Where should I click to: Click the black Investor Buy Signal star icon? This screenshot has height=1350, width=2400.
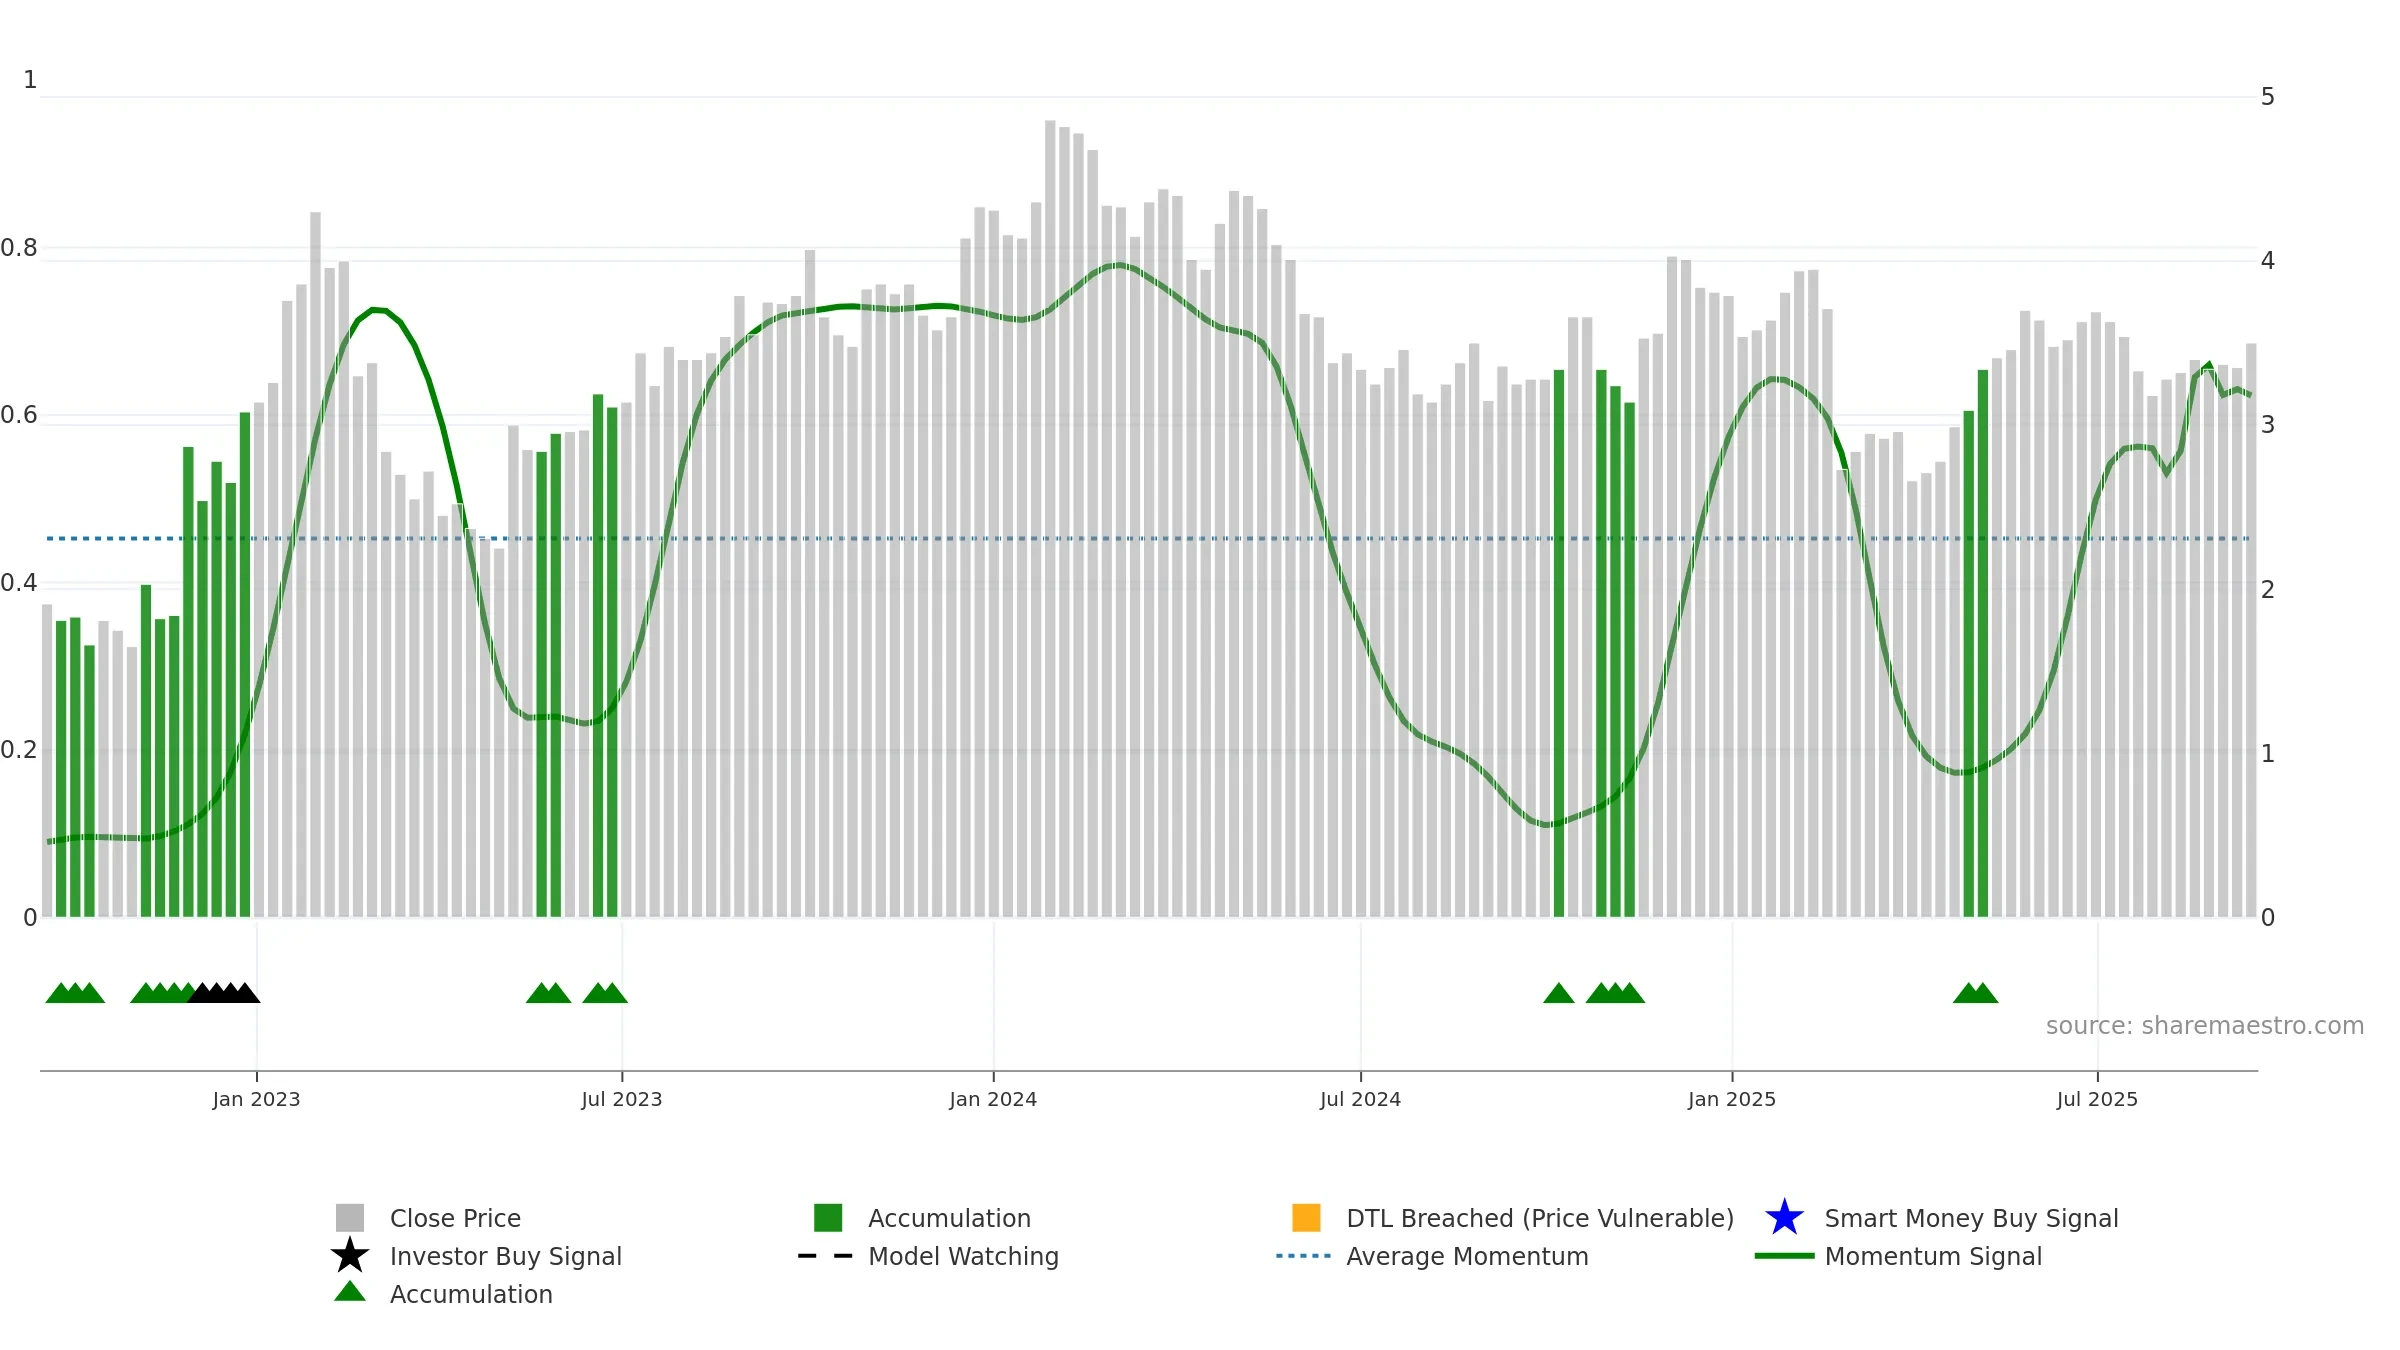point(349,1255)
